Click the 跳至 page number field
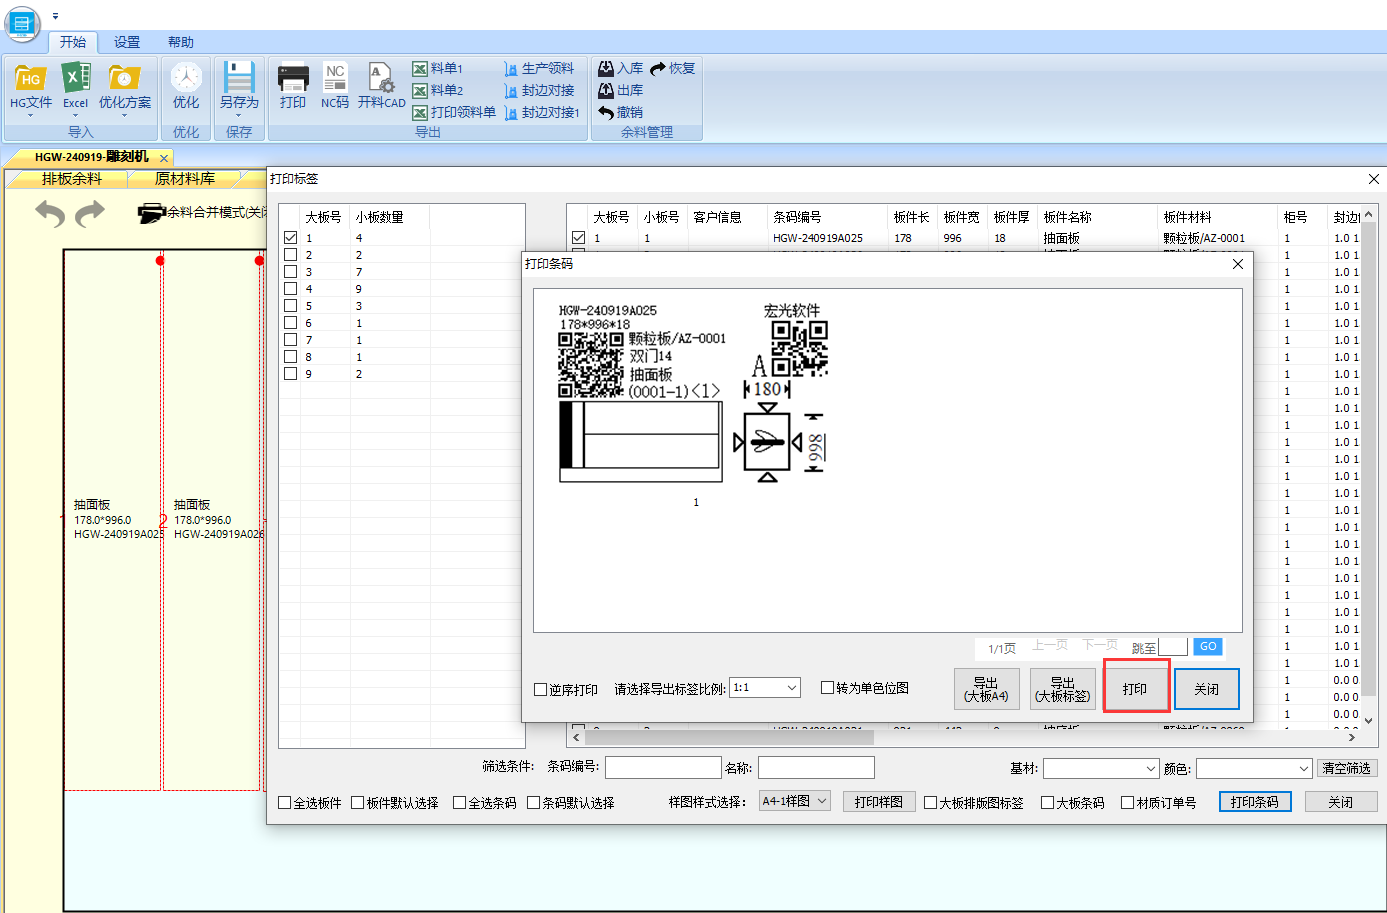Viewport: 1387px width, 913px height. coord(1173,647)
